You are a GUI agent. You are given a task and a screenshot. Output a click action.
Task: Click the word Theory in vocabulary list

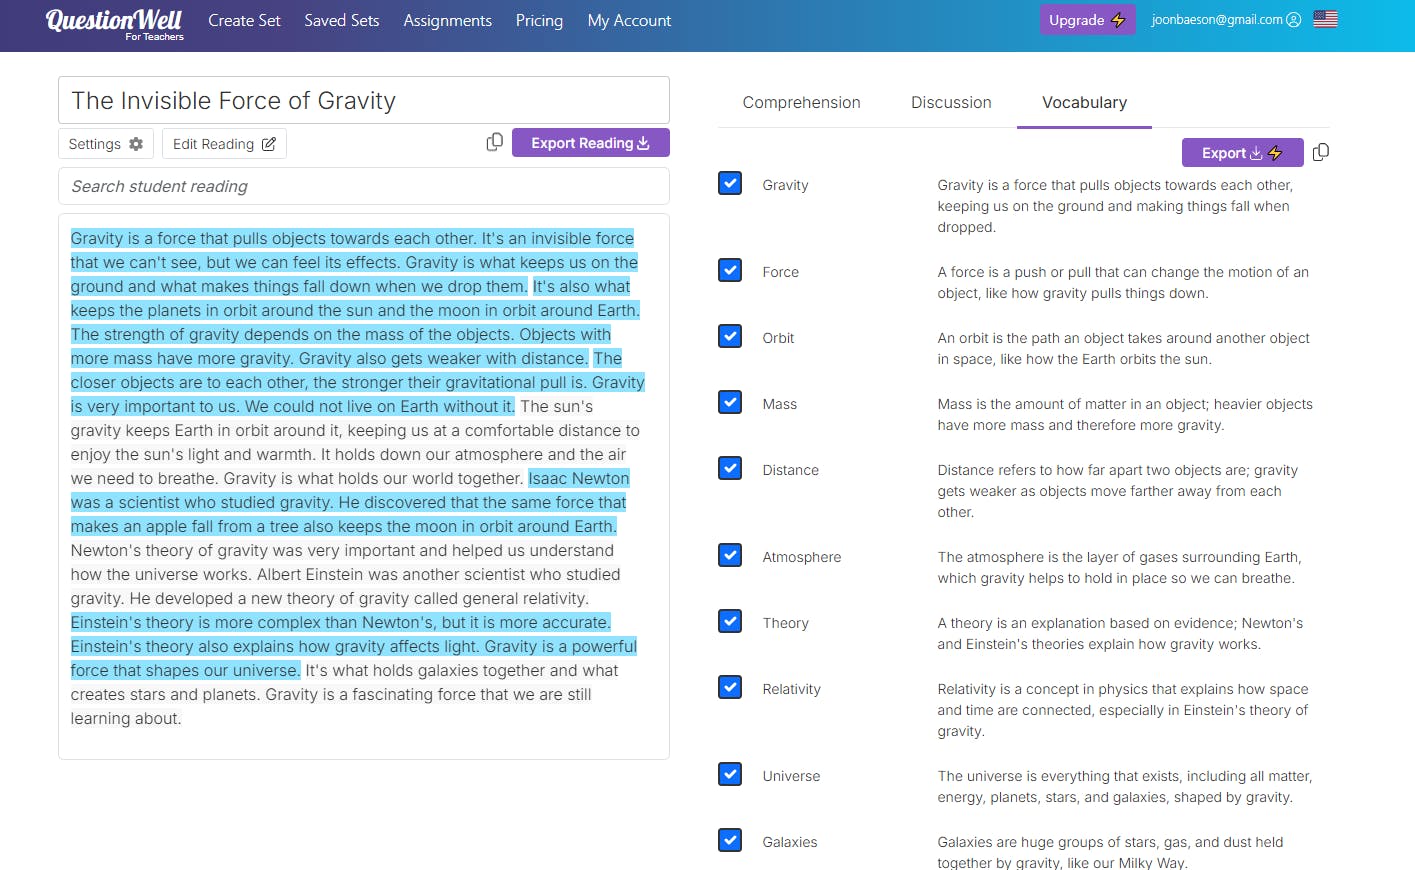pos(785,623)
